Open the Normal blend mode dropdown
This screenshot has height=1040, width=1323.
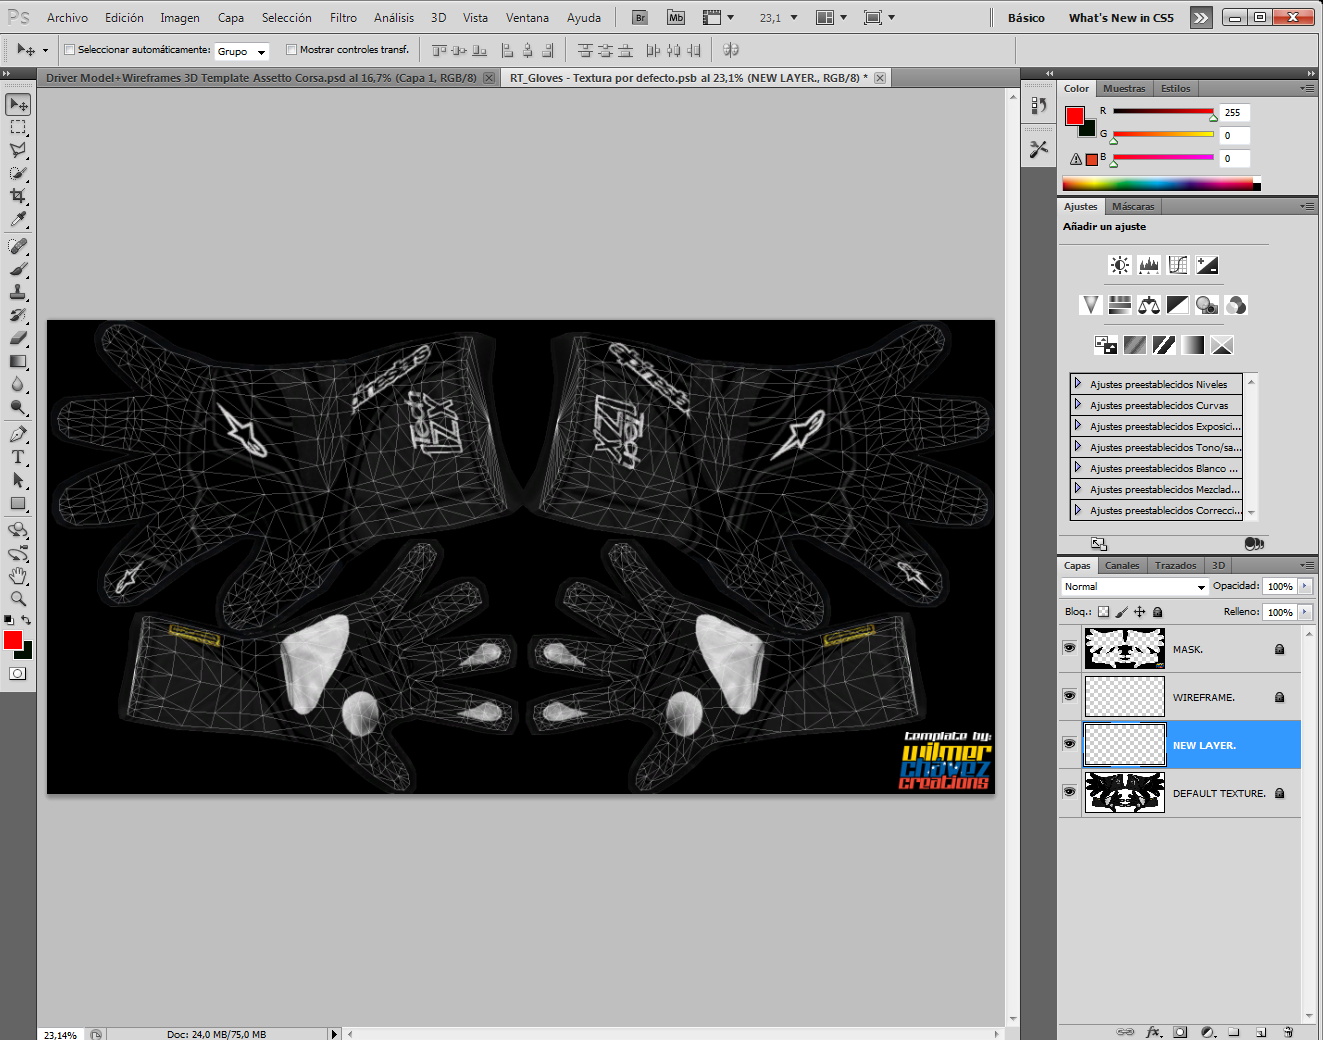[x=1135, y=587]
